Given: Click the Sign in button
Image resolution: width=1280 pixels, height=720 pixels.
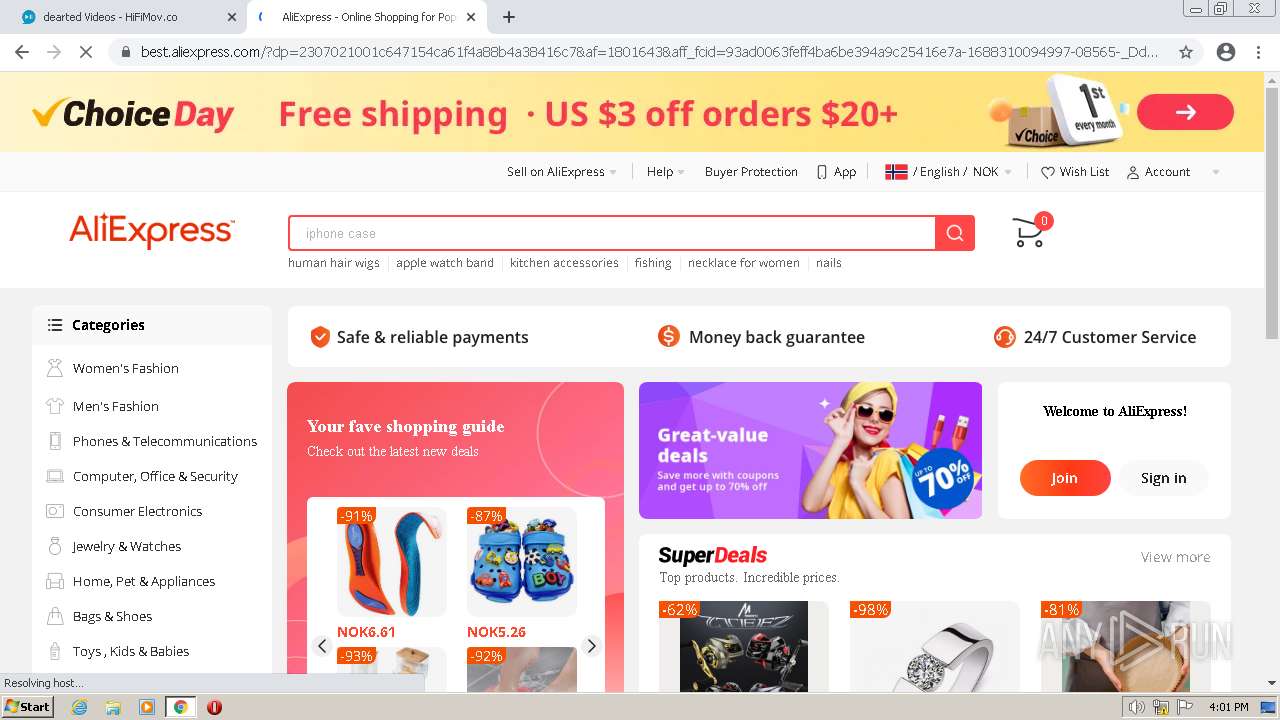Looking at the screenshot, I should [1163, 478].
